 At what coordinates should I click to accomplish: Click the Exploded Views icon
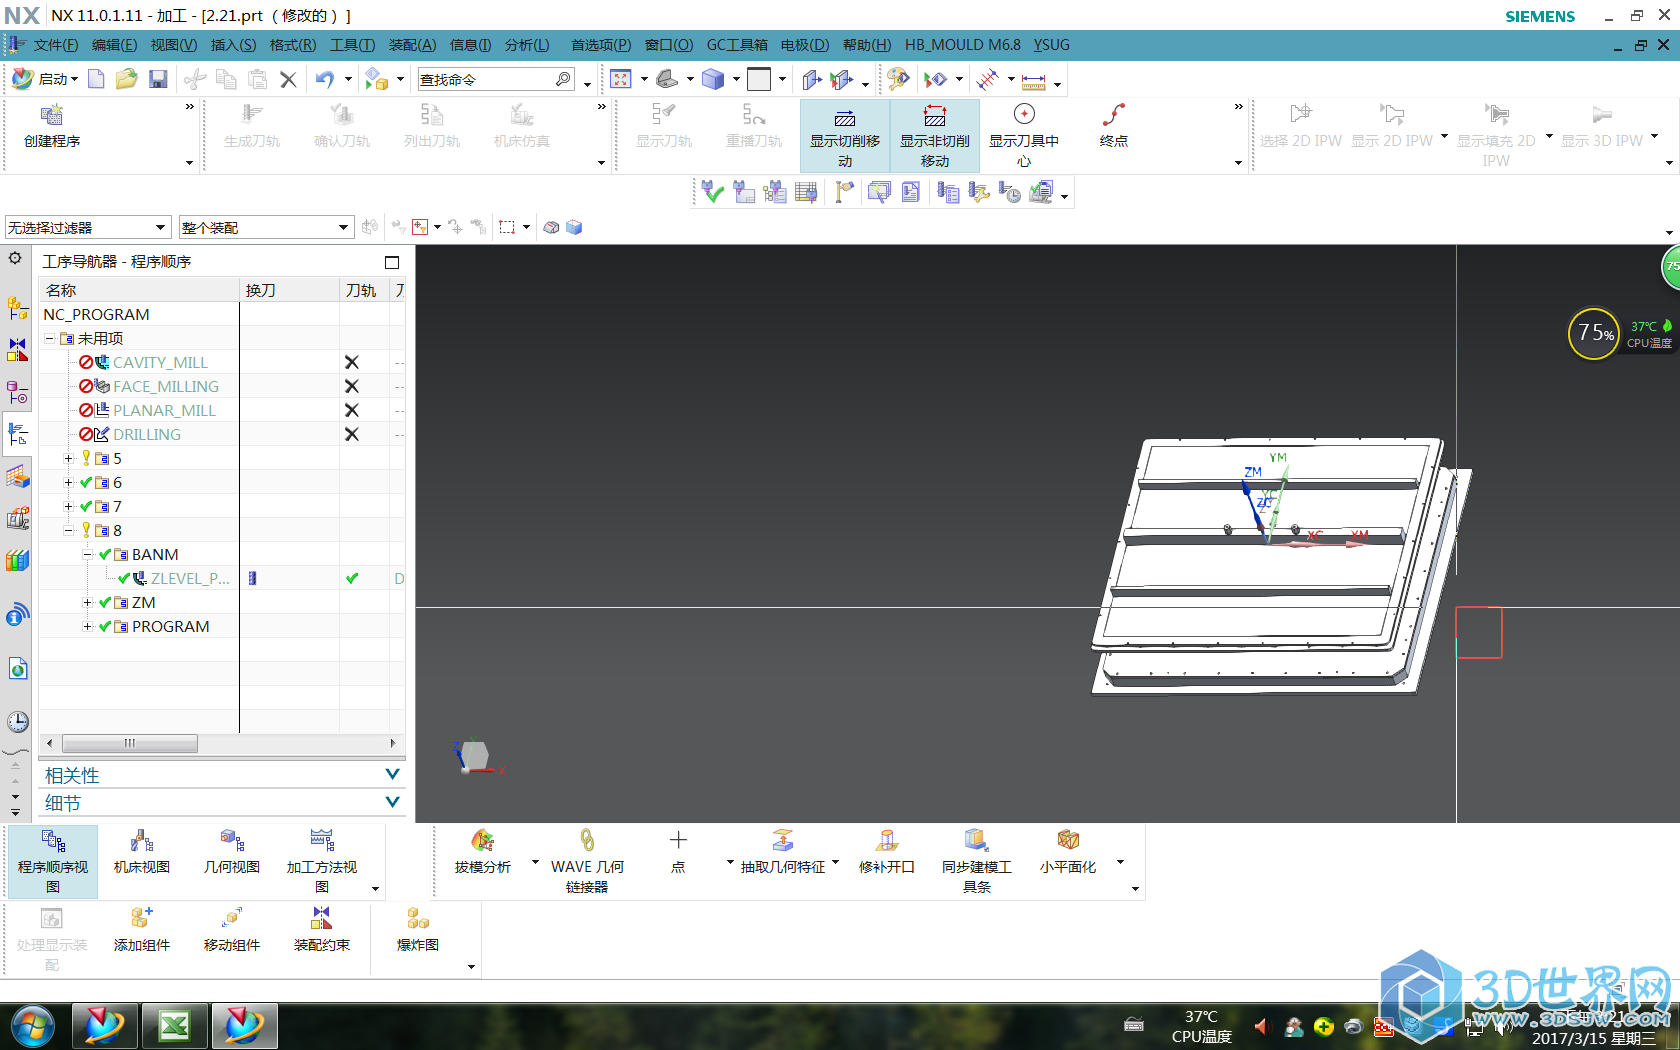click(418, 917)
